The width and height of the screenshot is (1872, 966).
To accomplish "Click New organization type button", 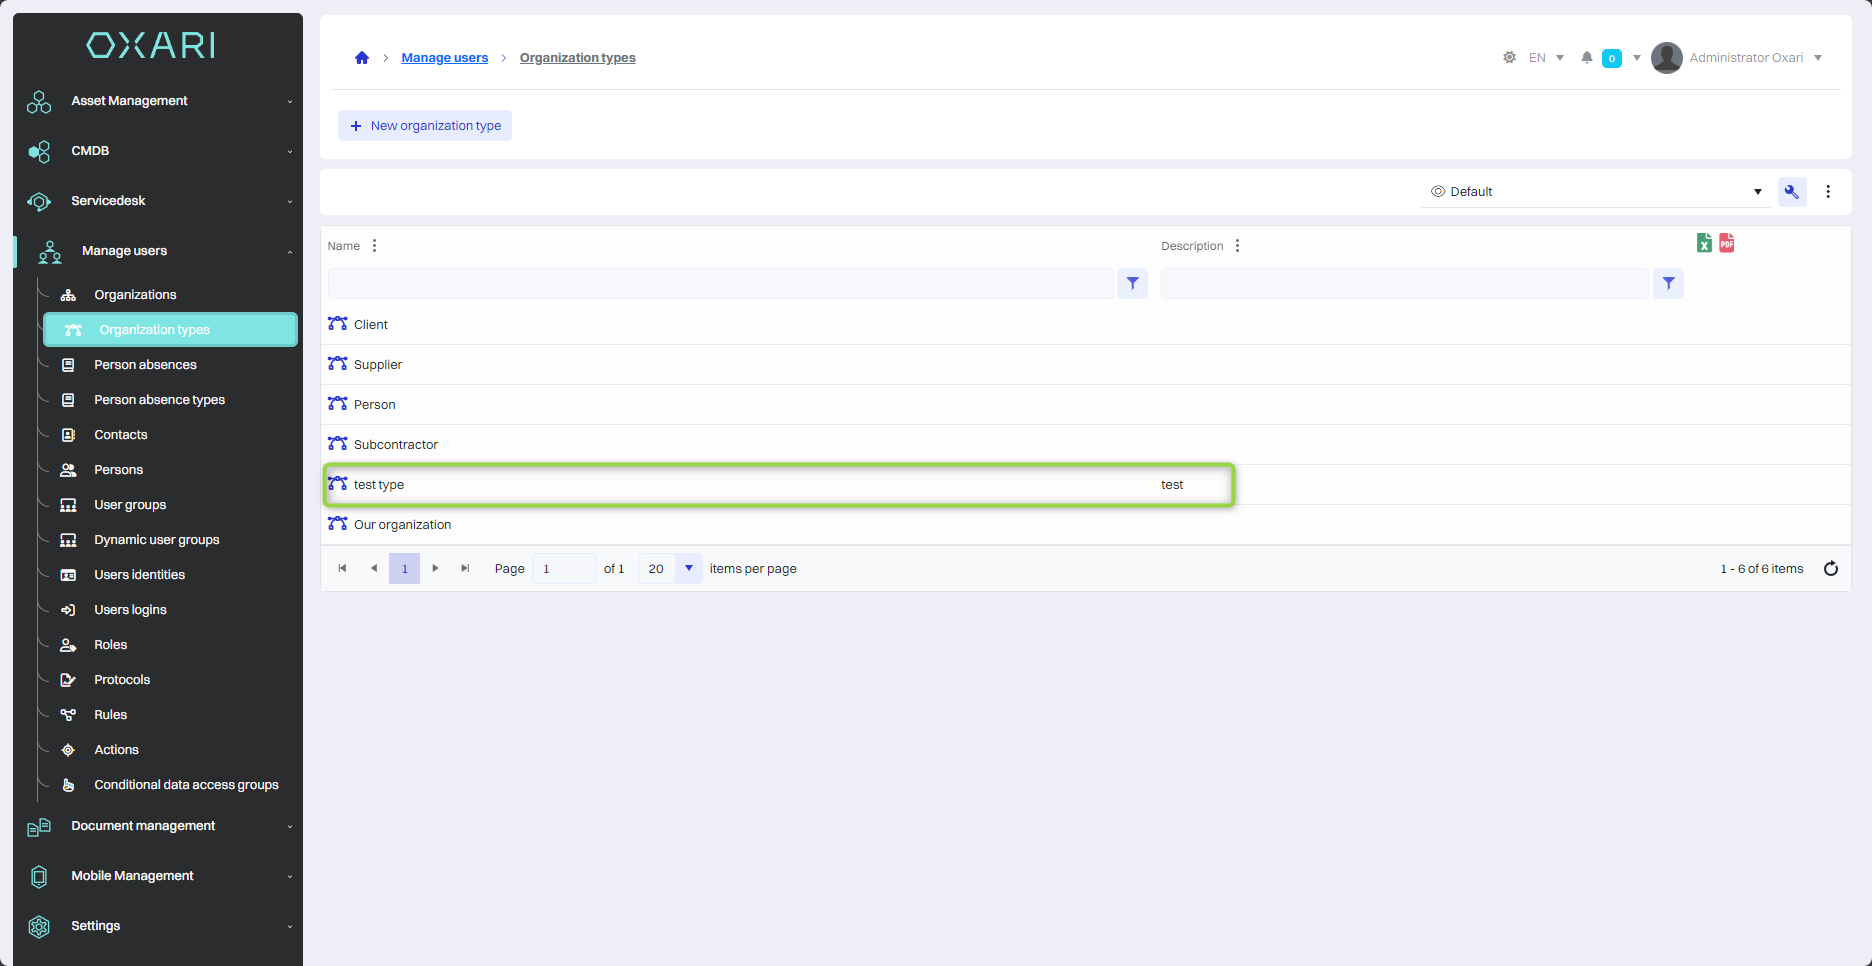I will point(425,126).
